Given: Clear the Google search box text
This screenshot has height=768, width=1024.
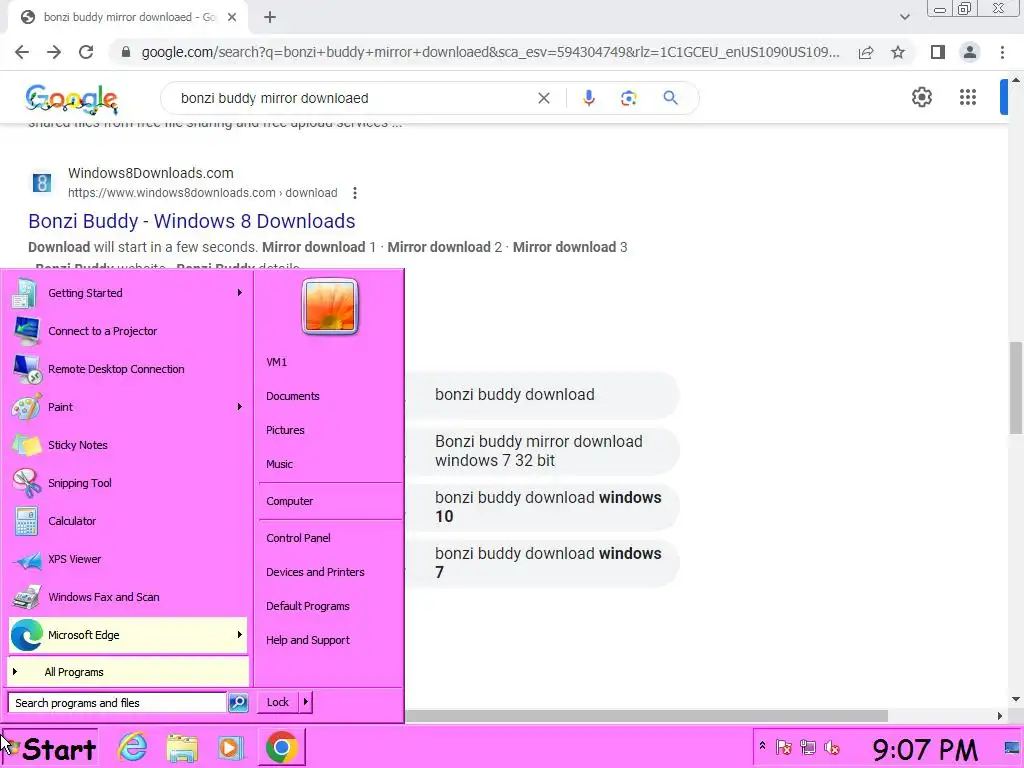Looking at the screenshot, I should [543, 98].
